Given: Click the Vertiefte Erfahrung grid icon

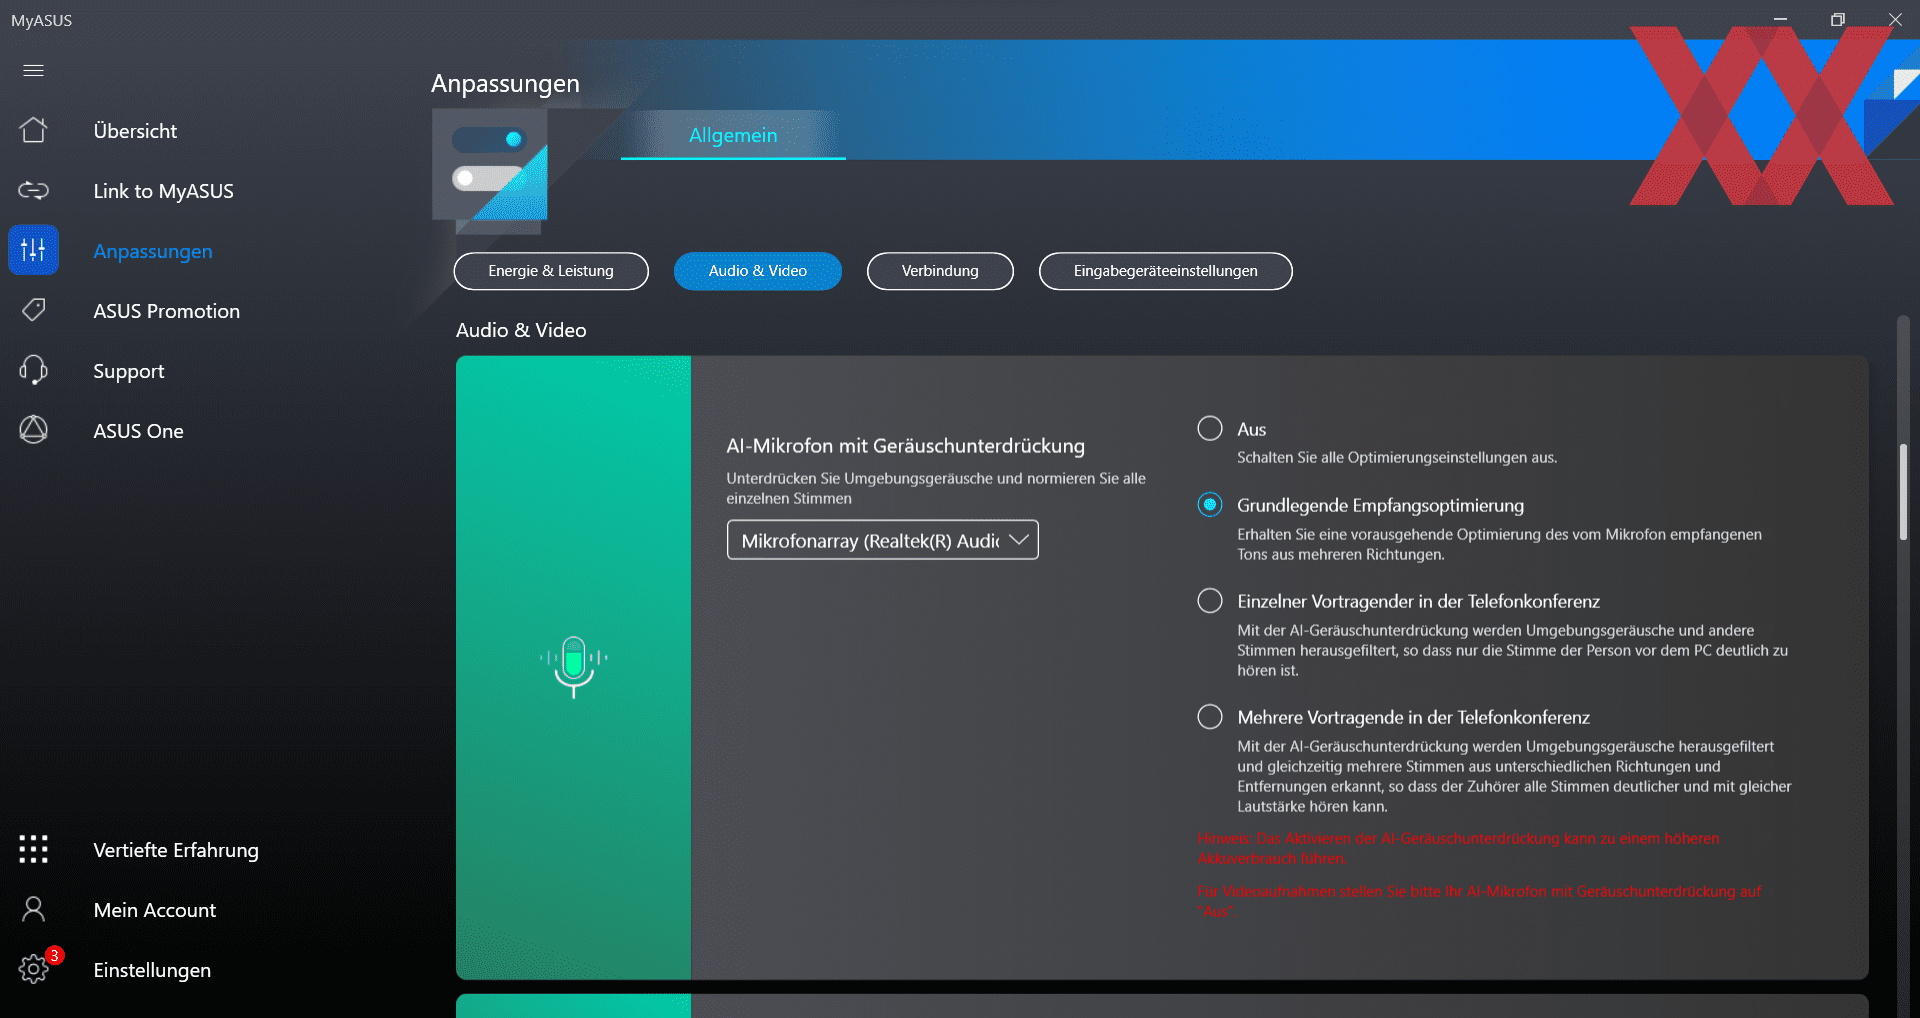Looking at the screenshot, I should click(33, 849).
